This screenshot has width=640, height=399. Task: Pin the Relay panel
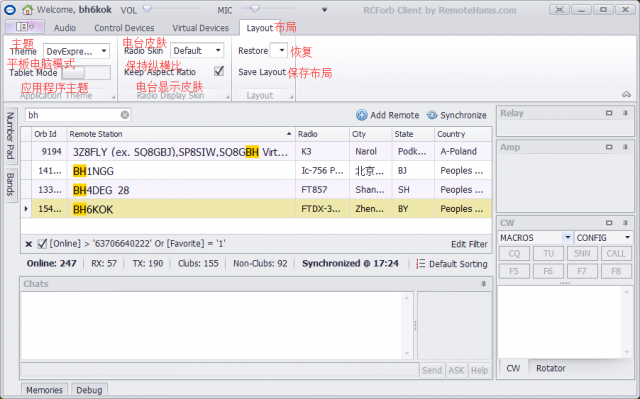click(x=625, y=113)
